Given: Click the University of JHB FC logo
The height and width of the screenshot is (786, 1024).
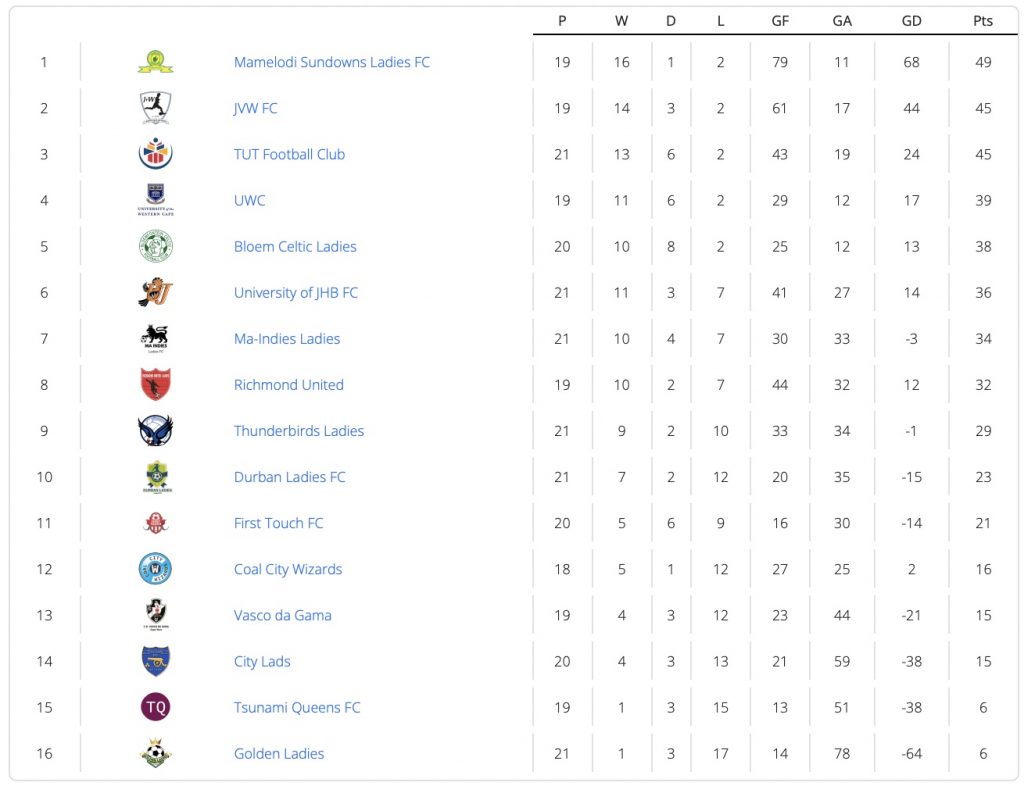Looking at the screenshot, I should click(x=155, y=292).
